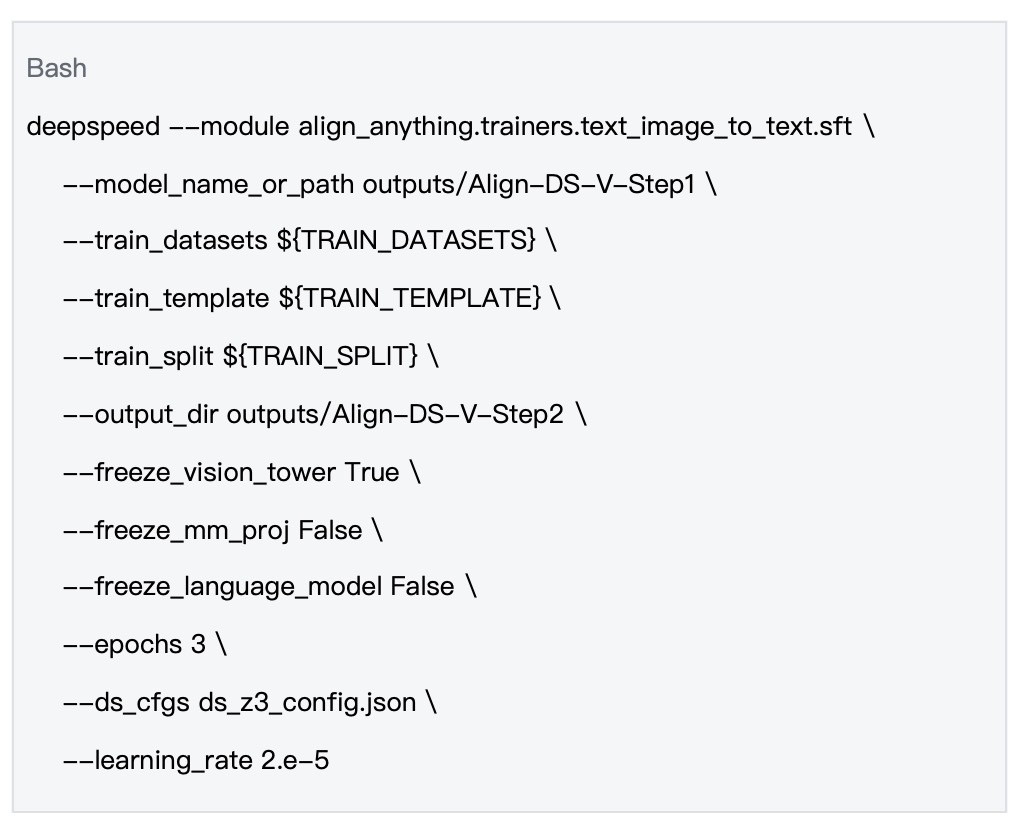1026x822 pixels.
Task: Click the deepspeed --module command line
Action: (x=450, y=126)
